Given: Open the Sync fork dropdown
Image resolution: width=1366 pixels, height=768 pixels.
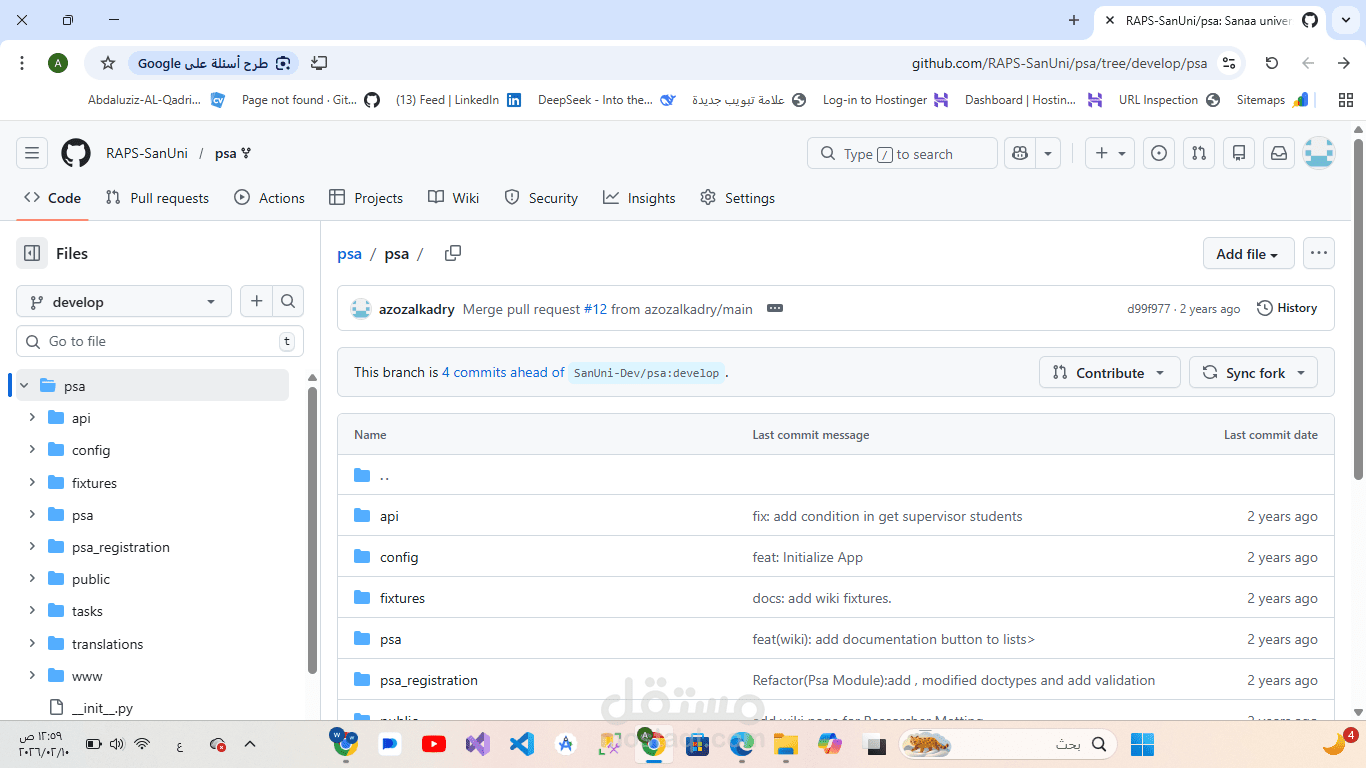Looking at the screenshot, I should pos(1254,372).
